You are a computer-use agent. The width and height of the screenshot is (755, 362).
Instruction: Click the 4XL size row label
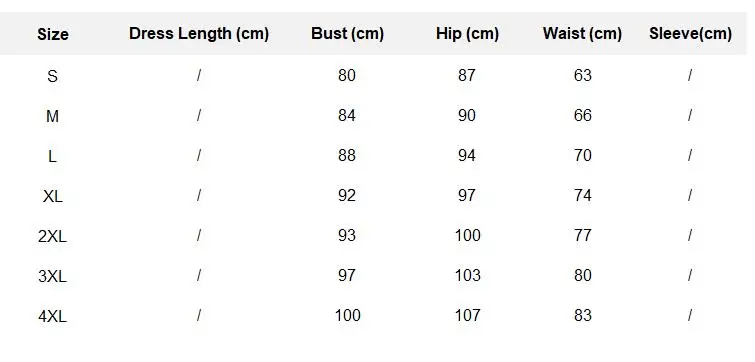tap(52, 316)
